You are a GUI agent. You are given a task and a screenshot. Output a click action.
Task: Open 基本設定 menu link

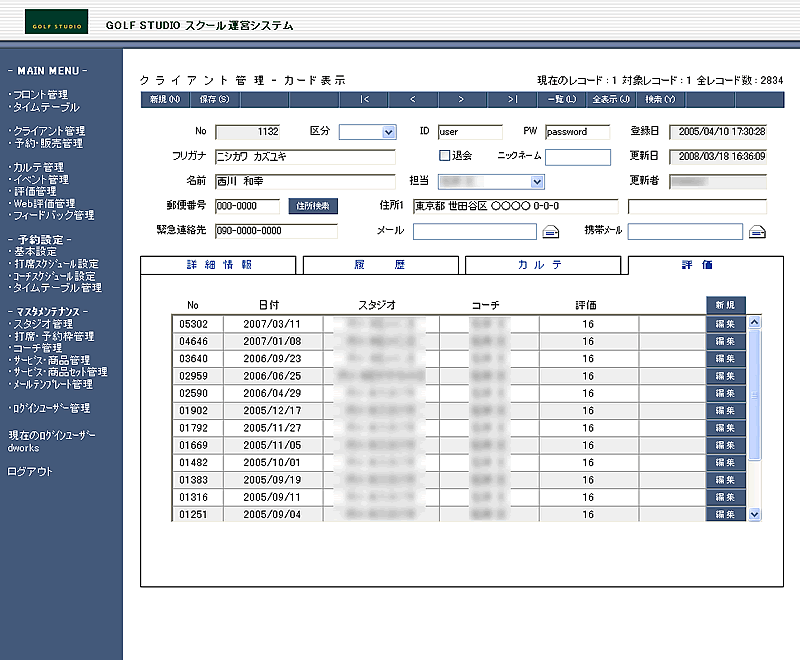click(35, 251)
